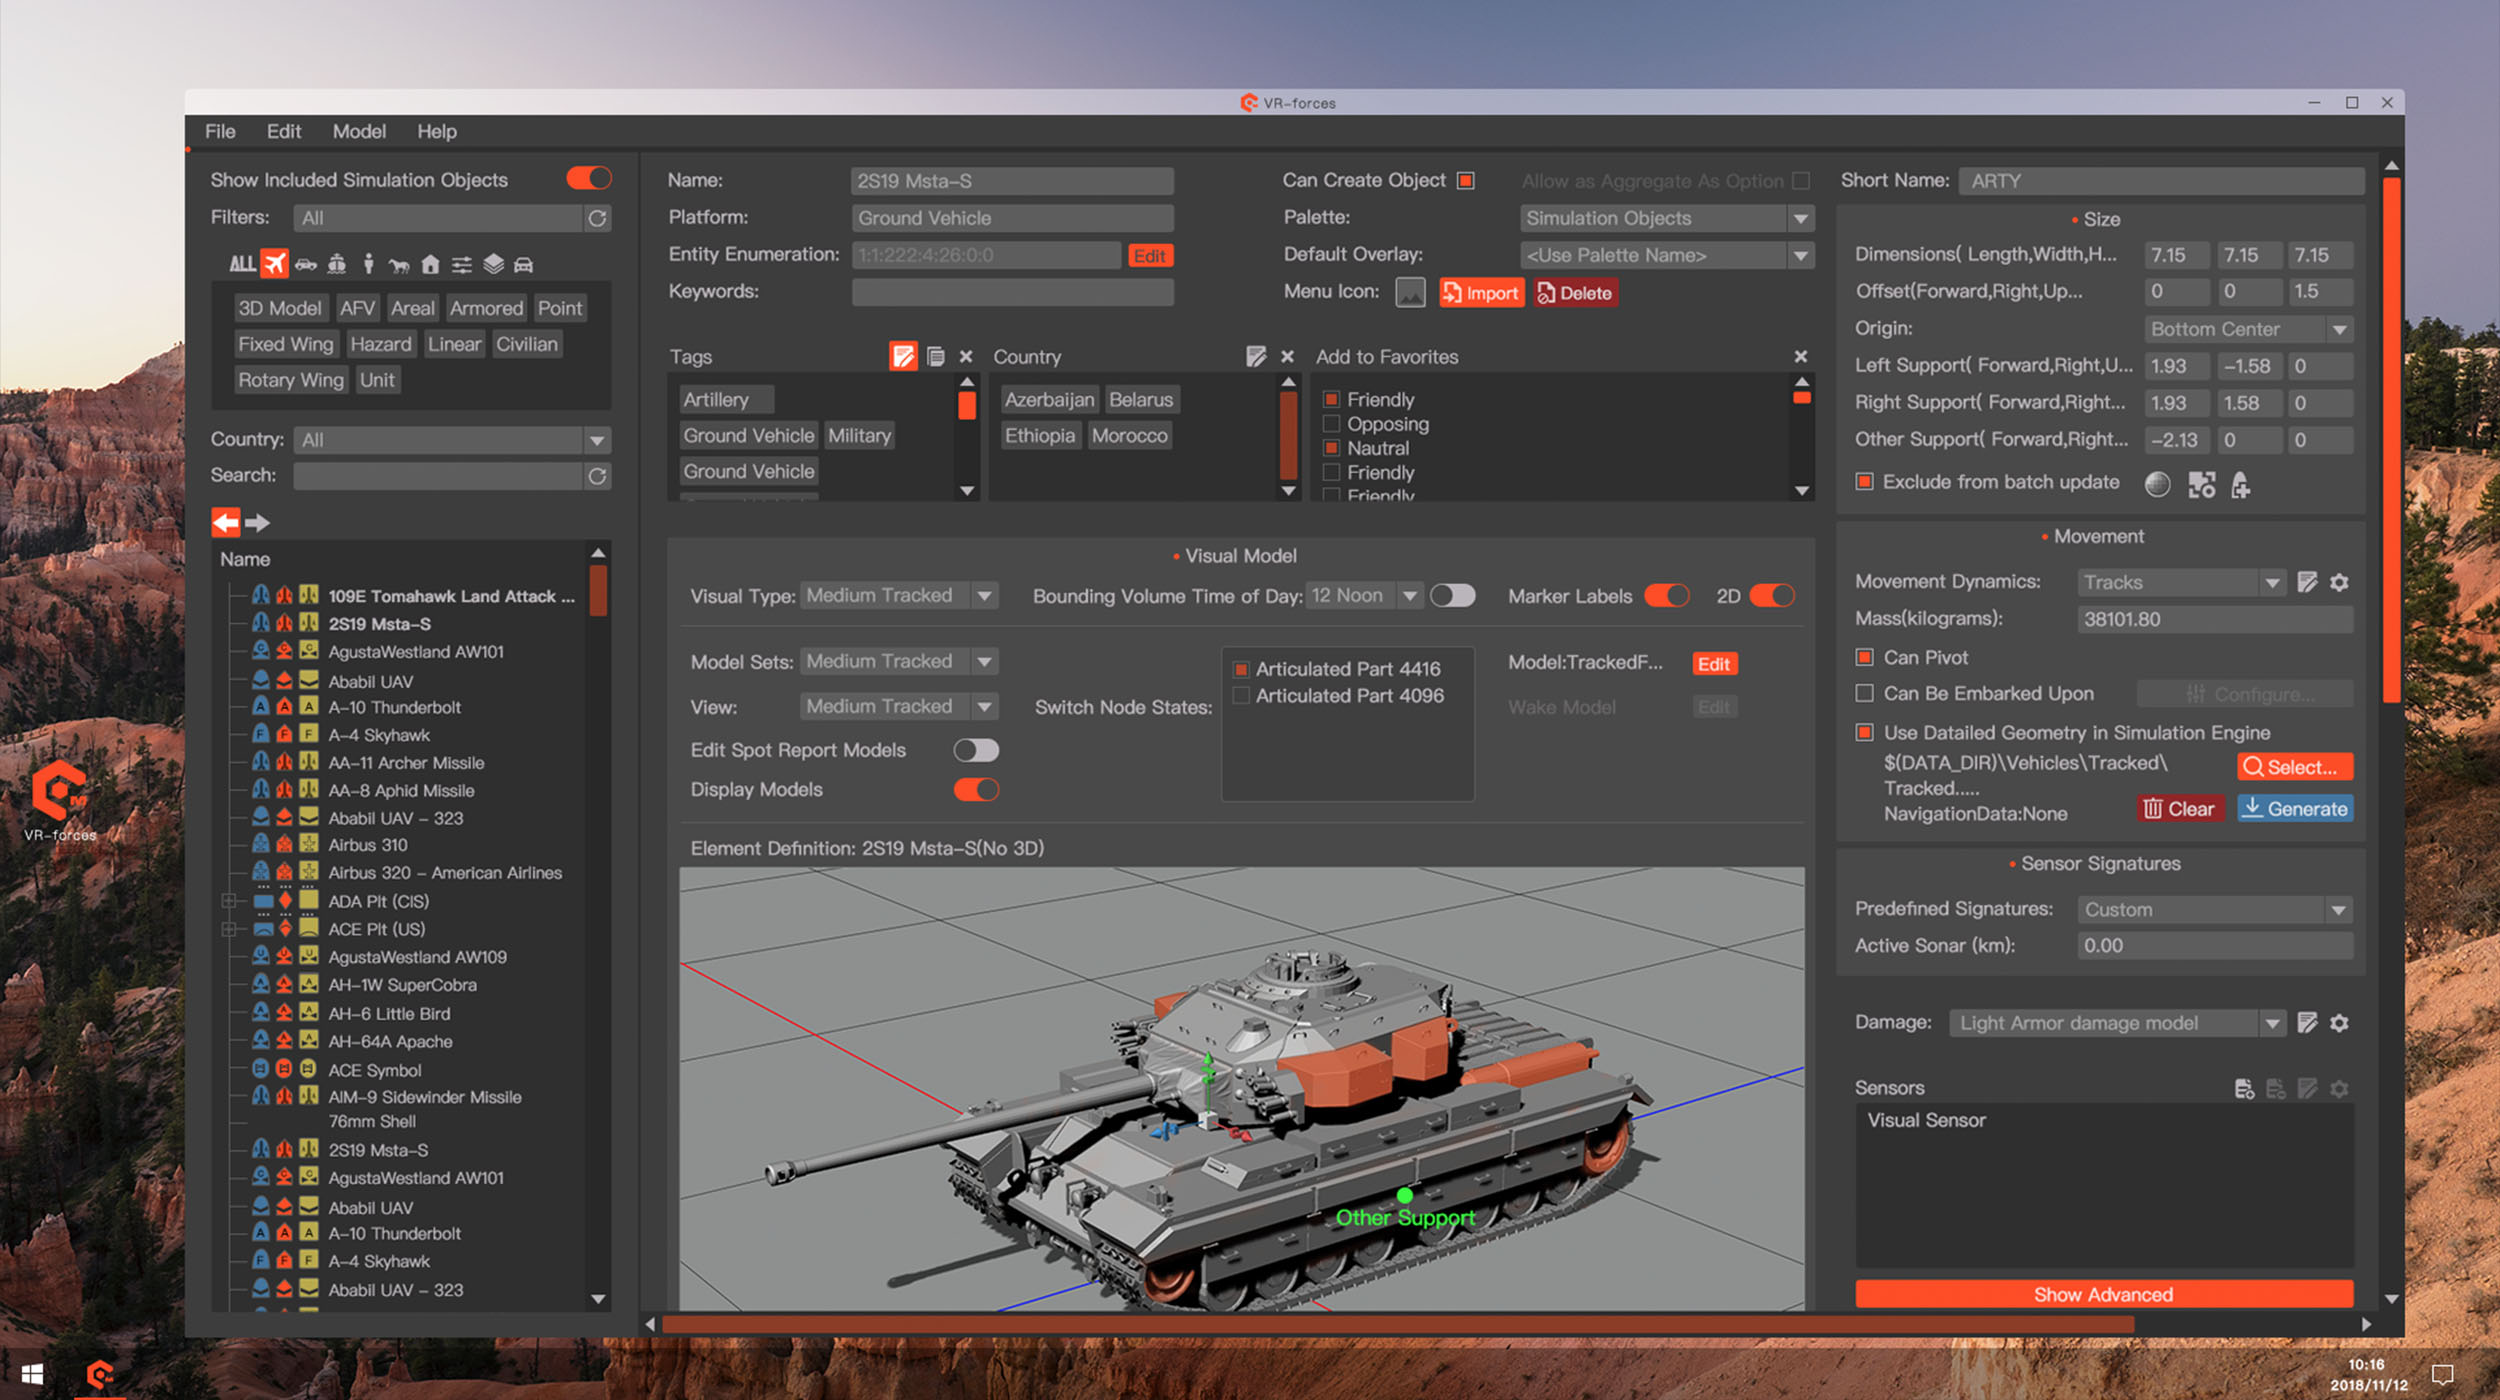Open the Edit menu

pos(283,131)
